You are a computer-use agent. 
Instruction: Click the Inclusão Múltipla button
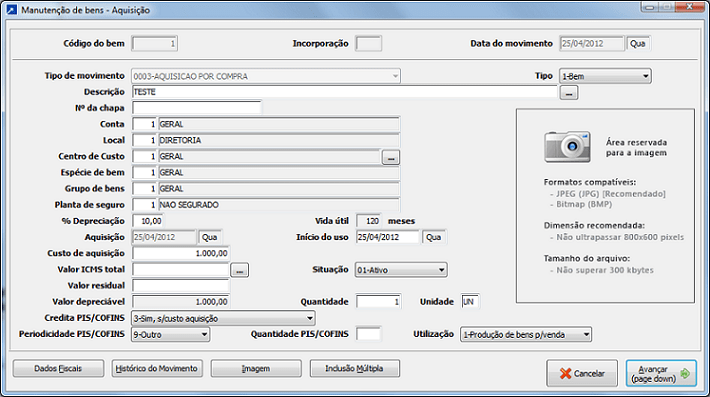(355, 368)
